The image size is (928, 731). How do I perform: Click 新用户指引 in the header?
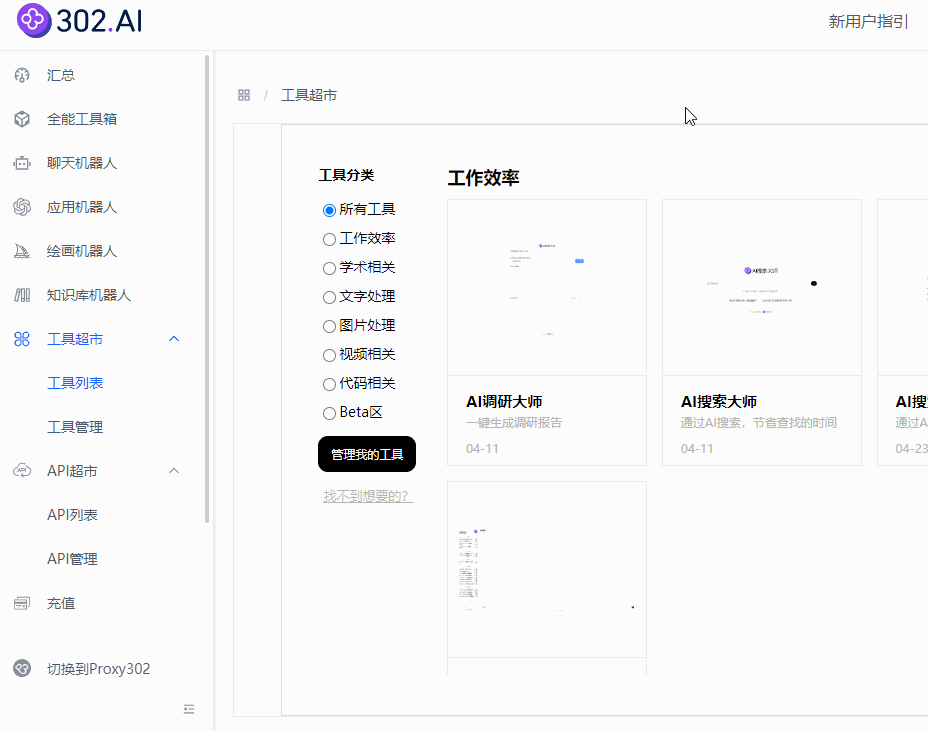click(x=868, y=22)
